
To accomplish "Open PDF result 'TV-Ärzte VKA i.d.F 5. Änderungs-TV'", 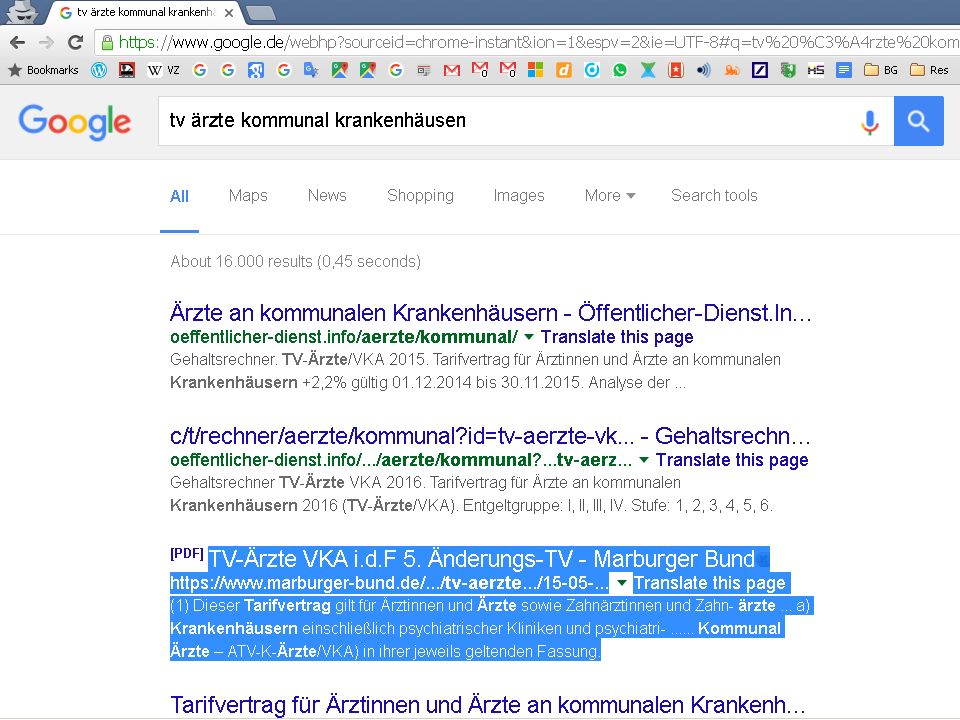I will pos(481,559).
